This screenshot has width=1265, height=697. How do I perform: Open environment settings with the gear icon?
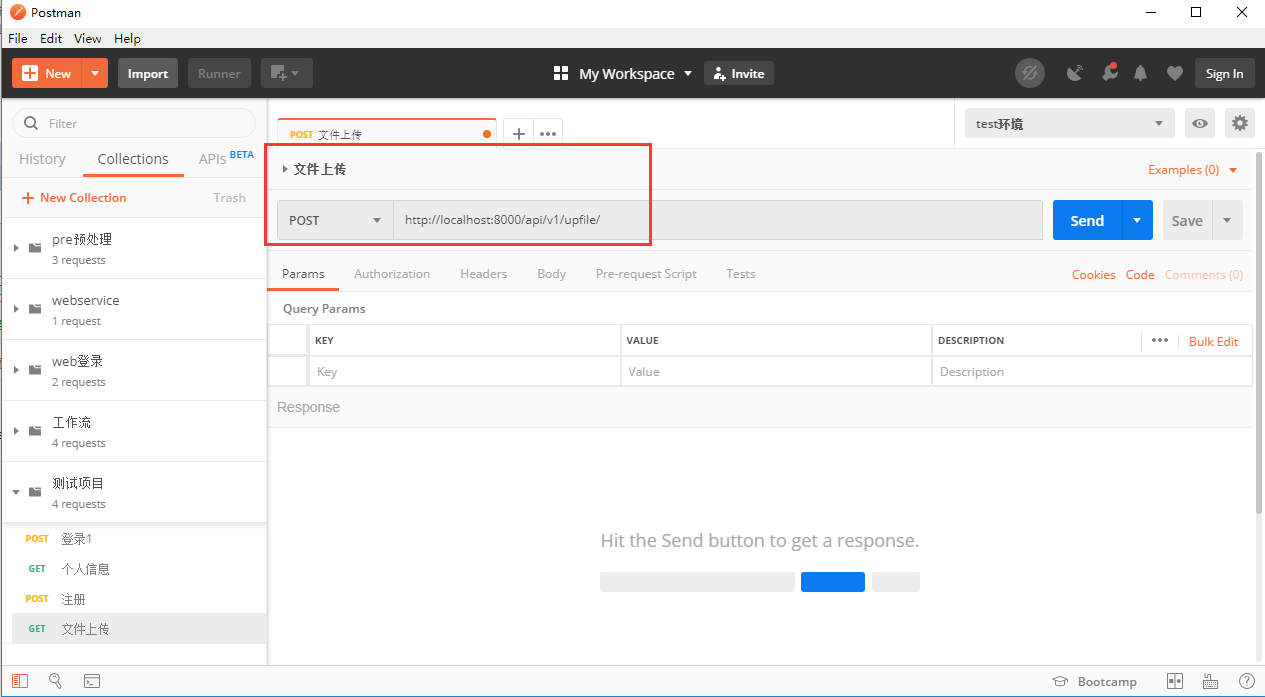pos(1239,122)
